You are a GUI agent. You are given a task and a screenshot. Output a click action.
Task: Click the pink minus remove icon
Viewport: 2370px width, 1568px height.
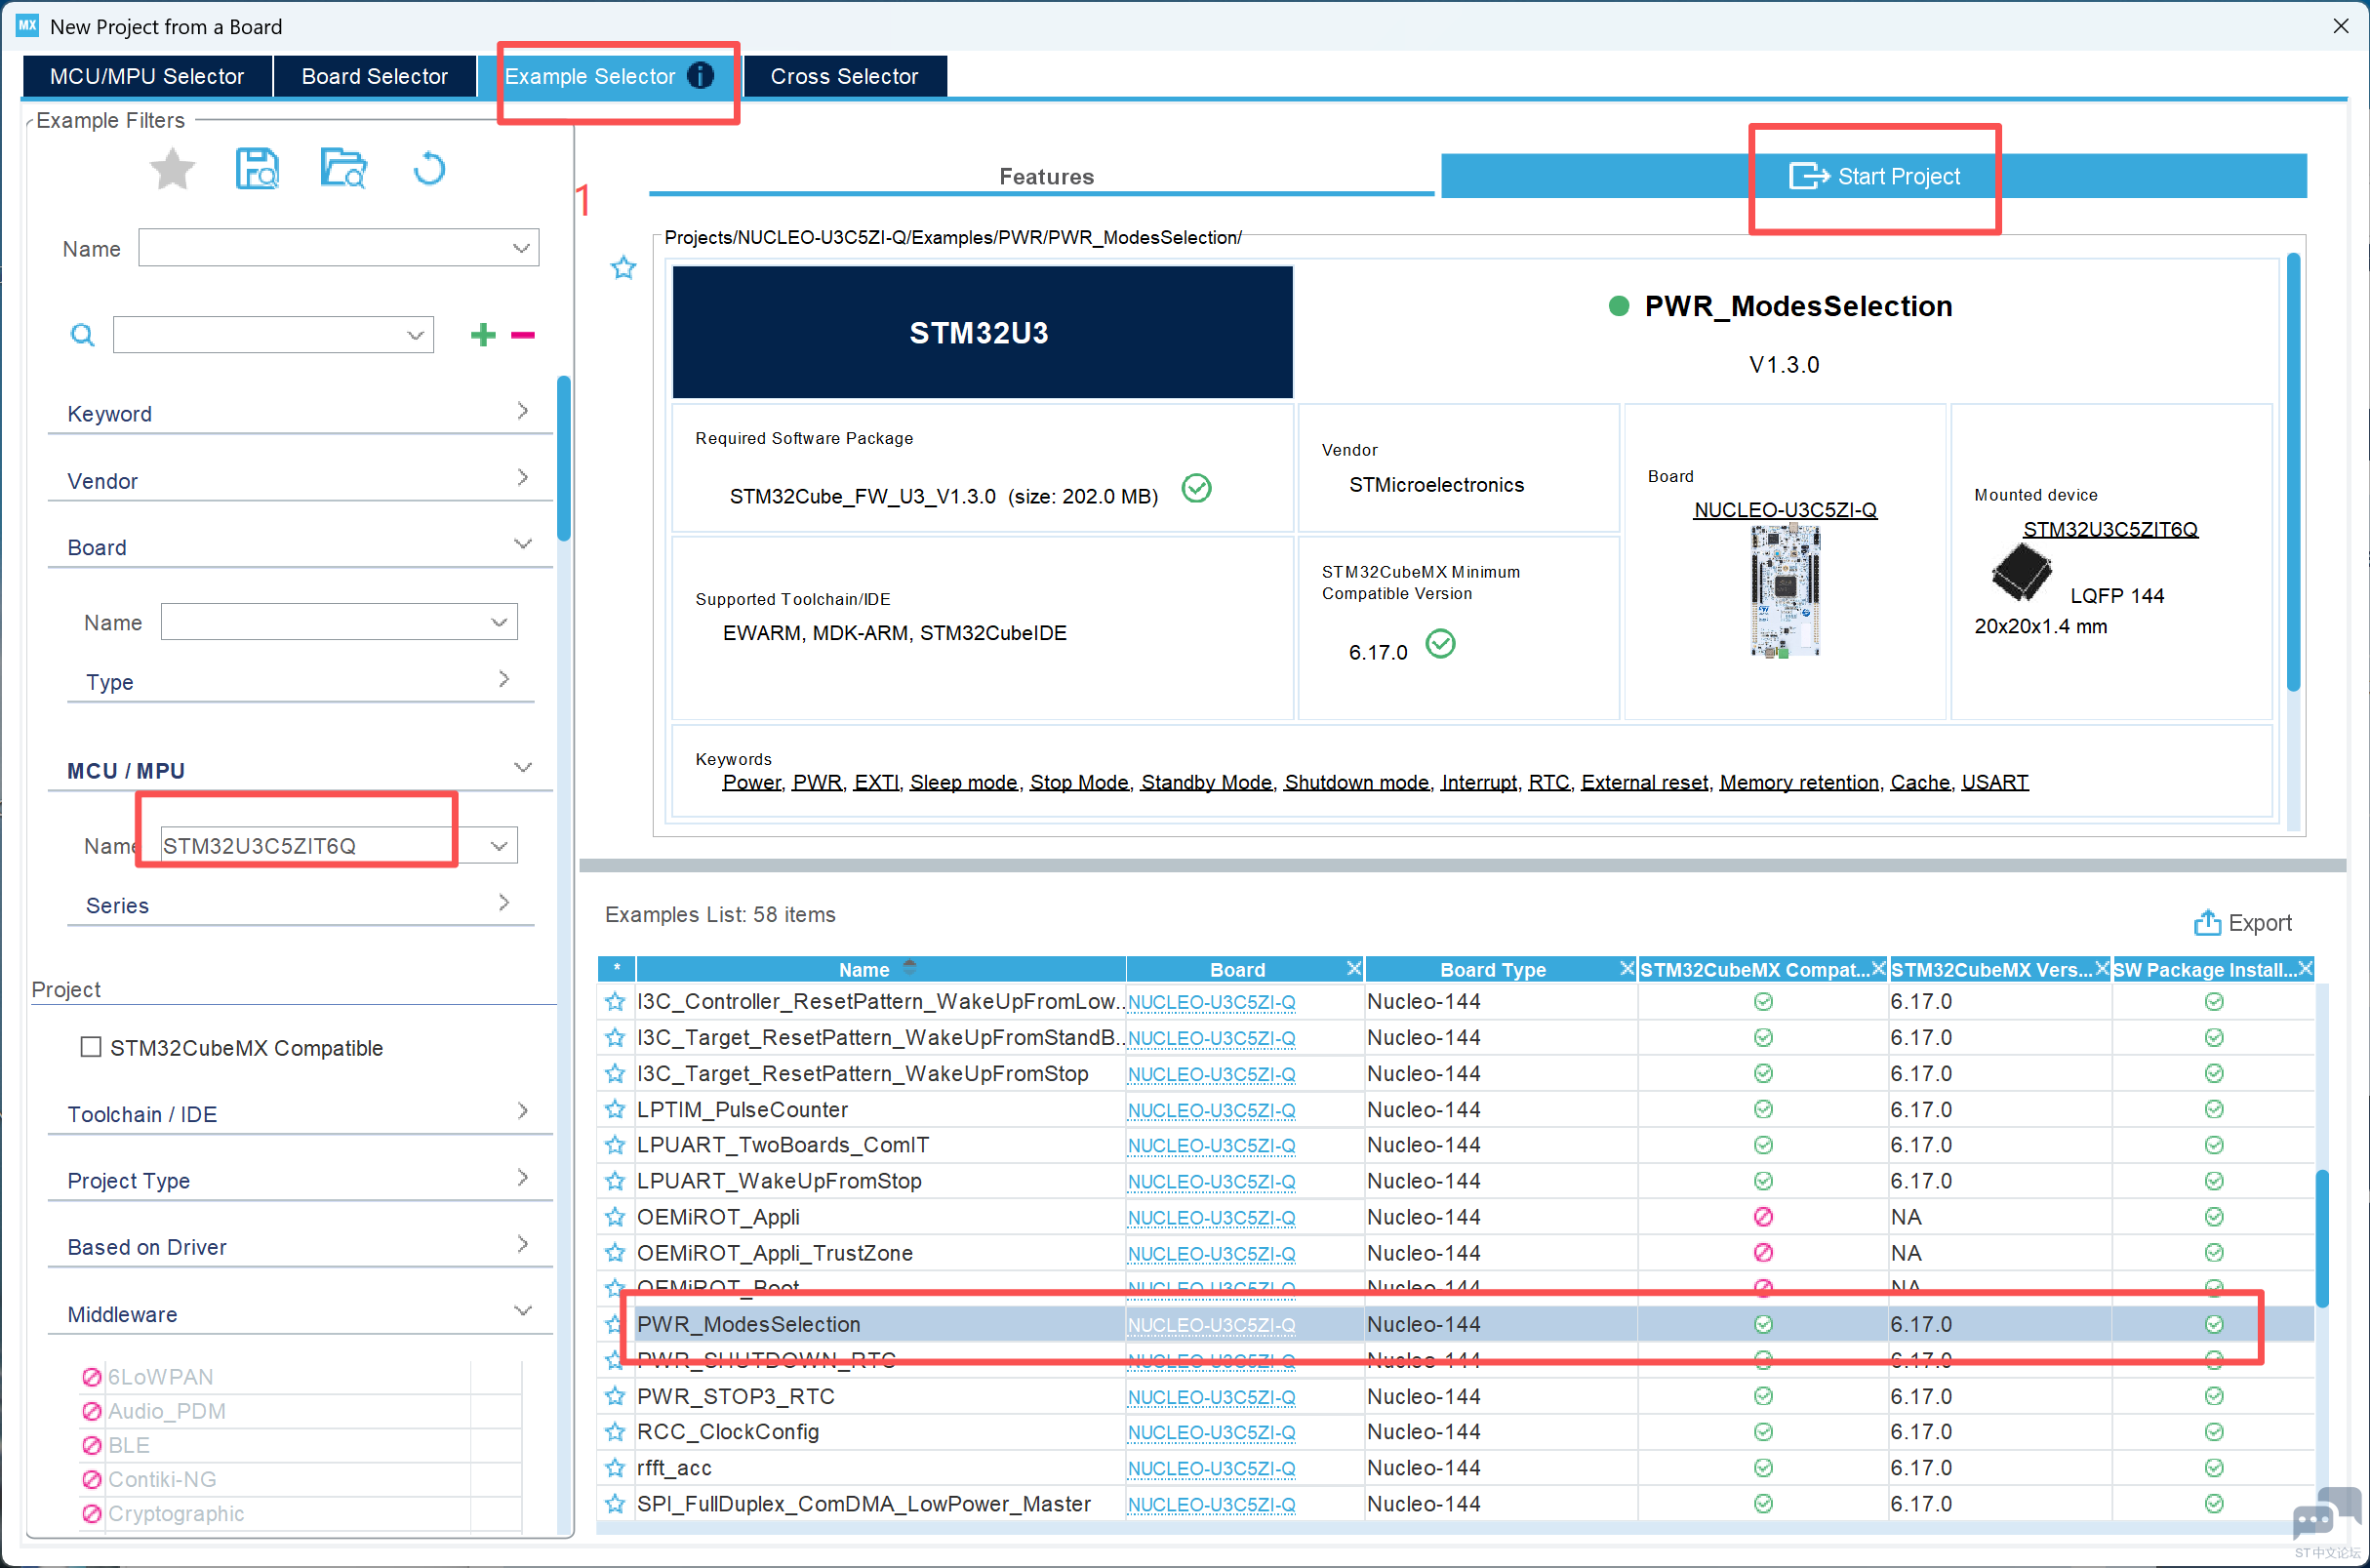(x=522, y=335)
